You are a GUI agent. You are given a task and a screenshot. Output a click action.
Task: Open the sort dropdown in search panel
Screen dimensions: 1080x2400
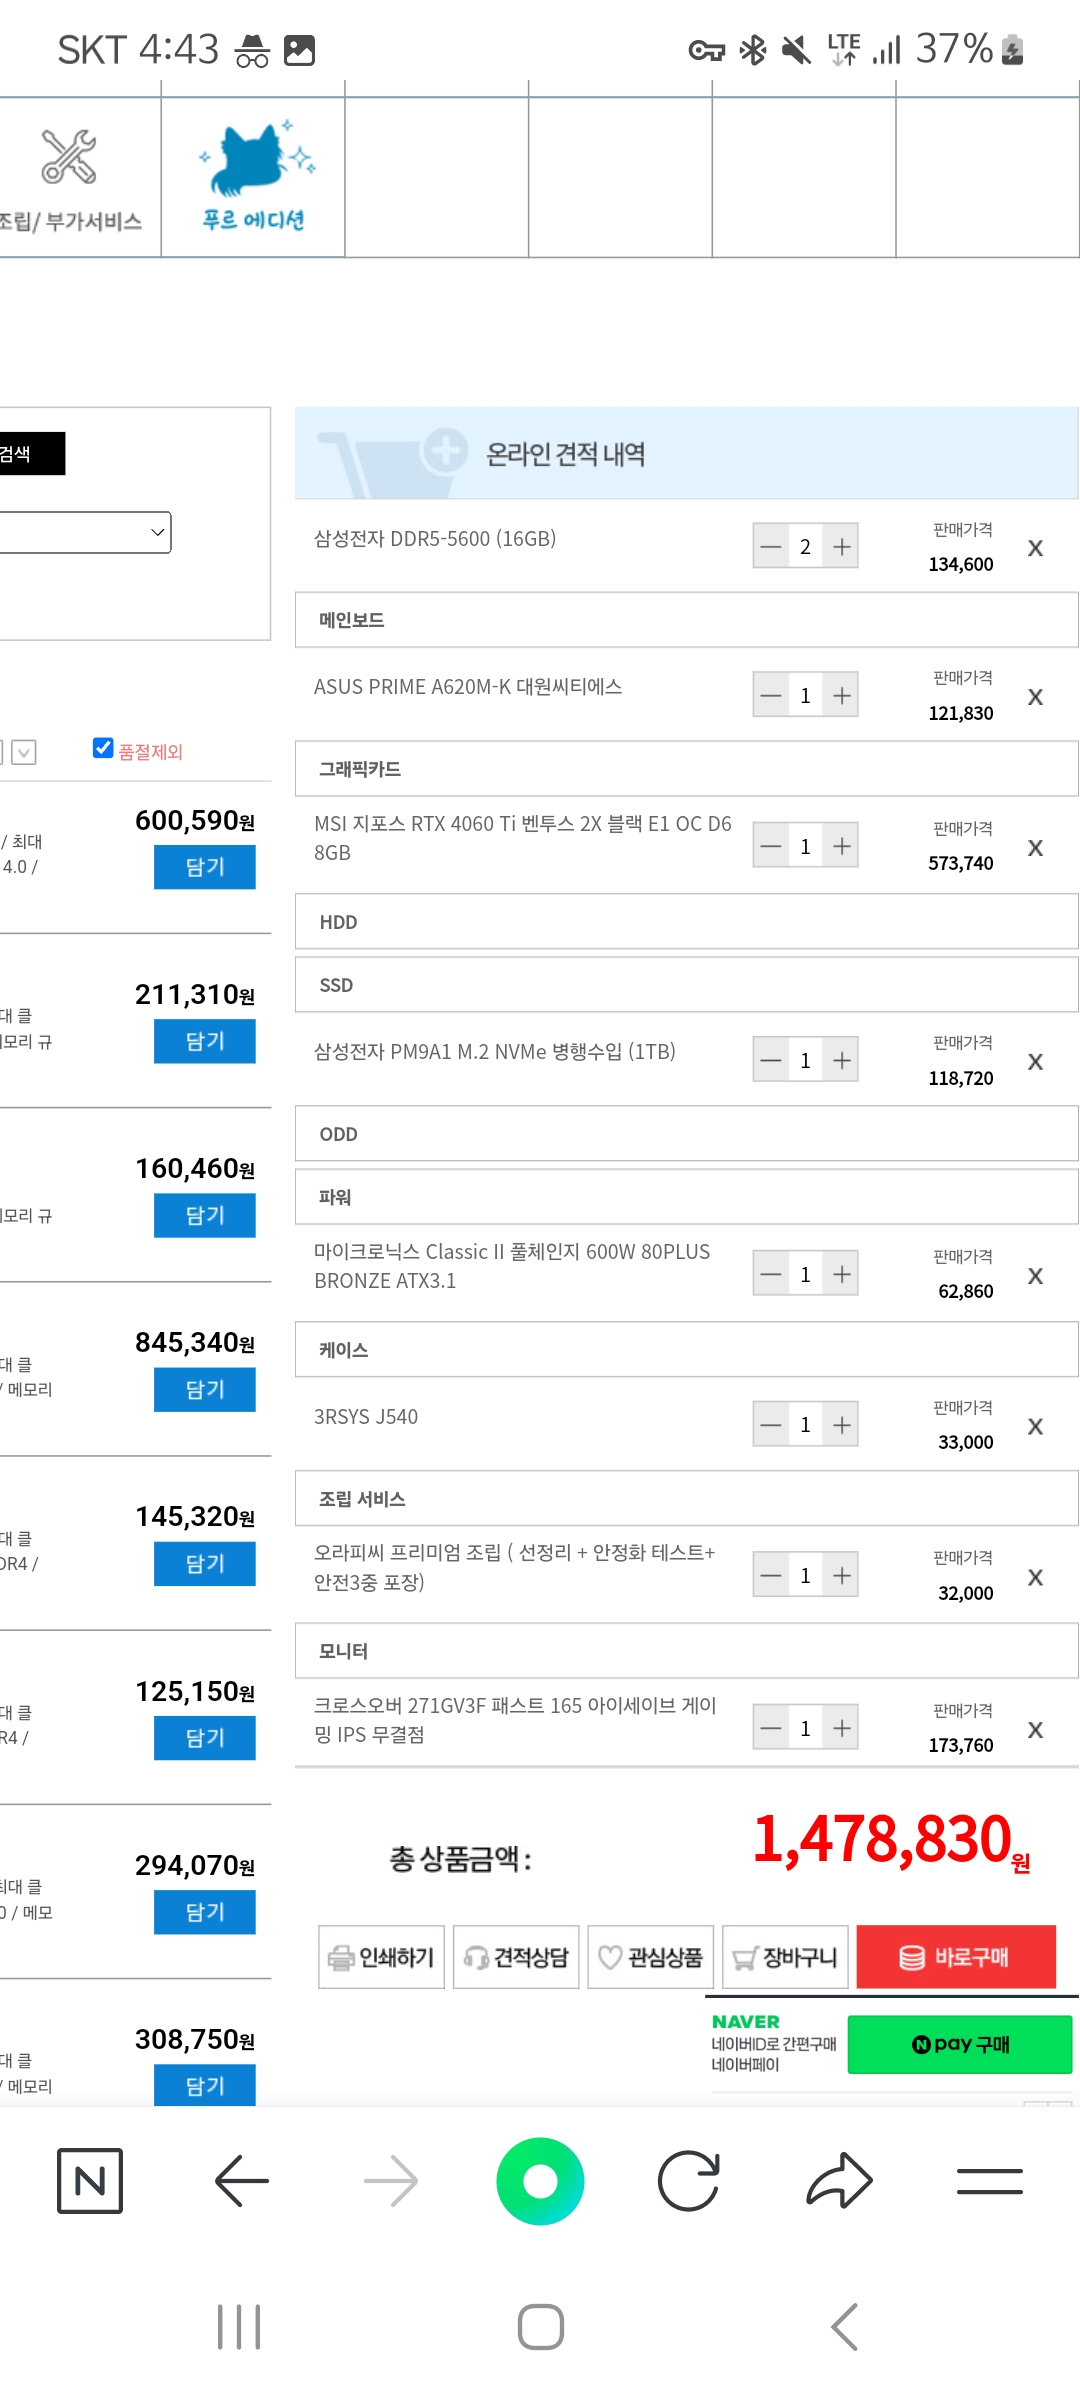[x=86, y=532]
